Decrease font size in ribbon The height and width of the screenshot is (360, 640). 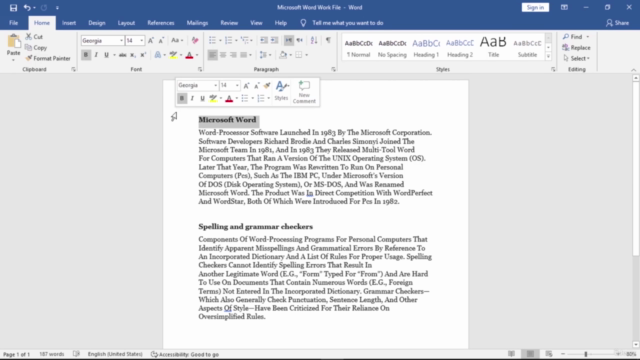point(161,40)
